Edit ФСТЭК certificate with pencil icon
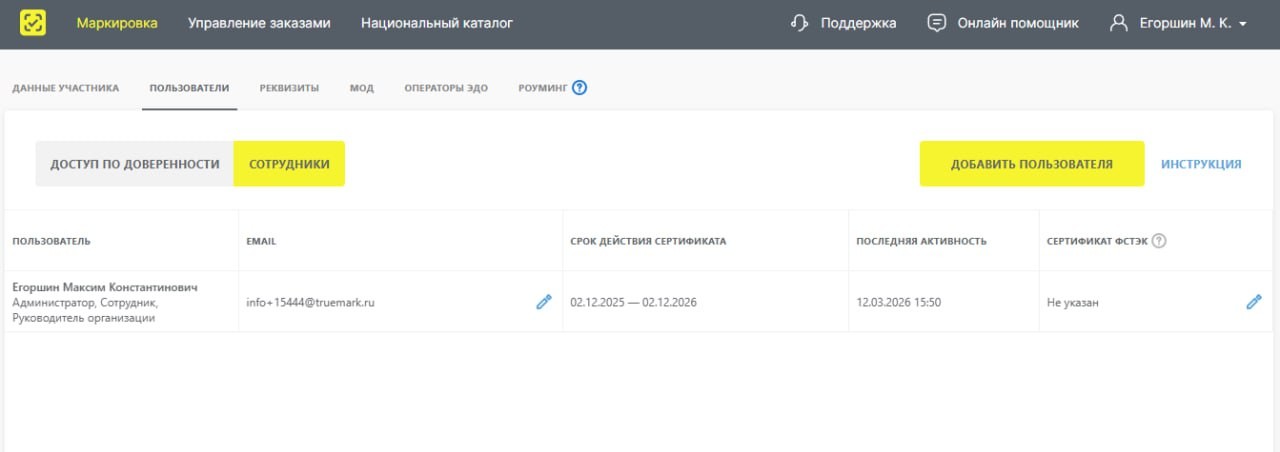Screen dimensions: 1280x452 point(1253,302)
